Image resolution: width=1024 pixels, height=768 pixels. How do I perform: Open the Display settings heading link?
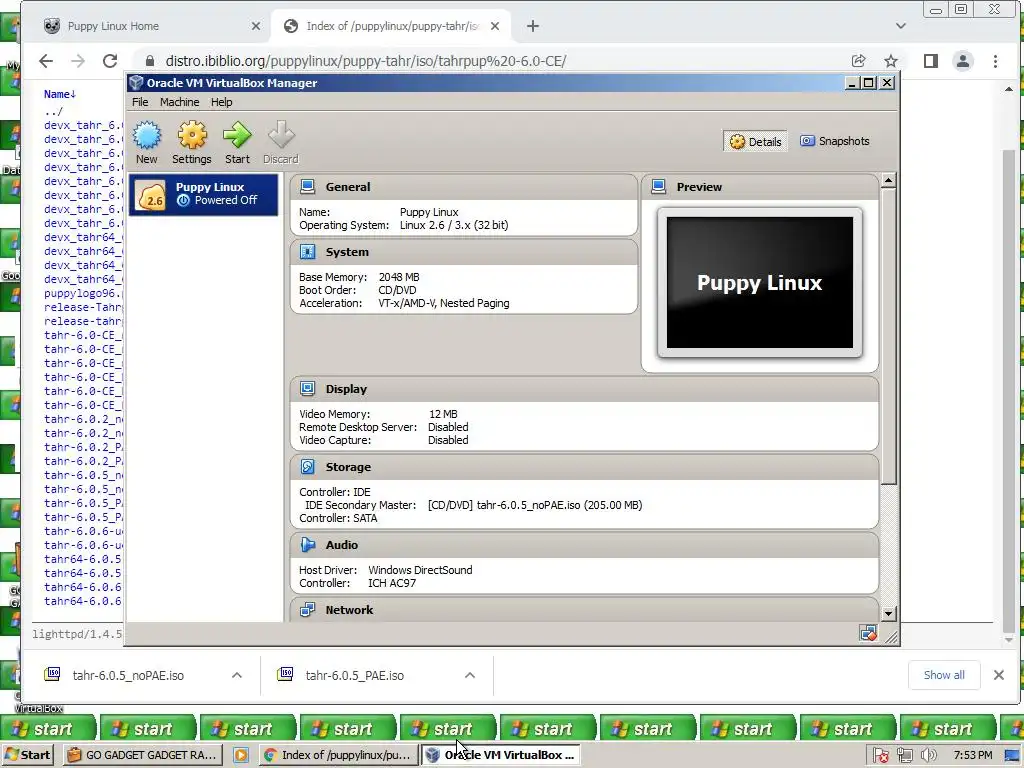[346, 389]
